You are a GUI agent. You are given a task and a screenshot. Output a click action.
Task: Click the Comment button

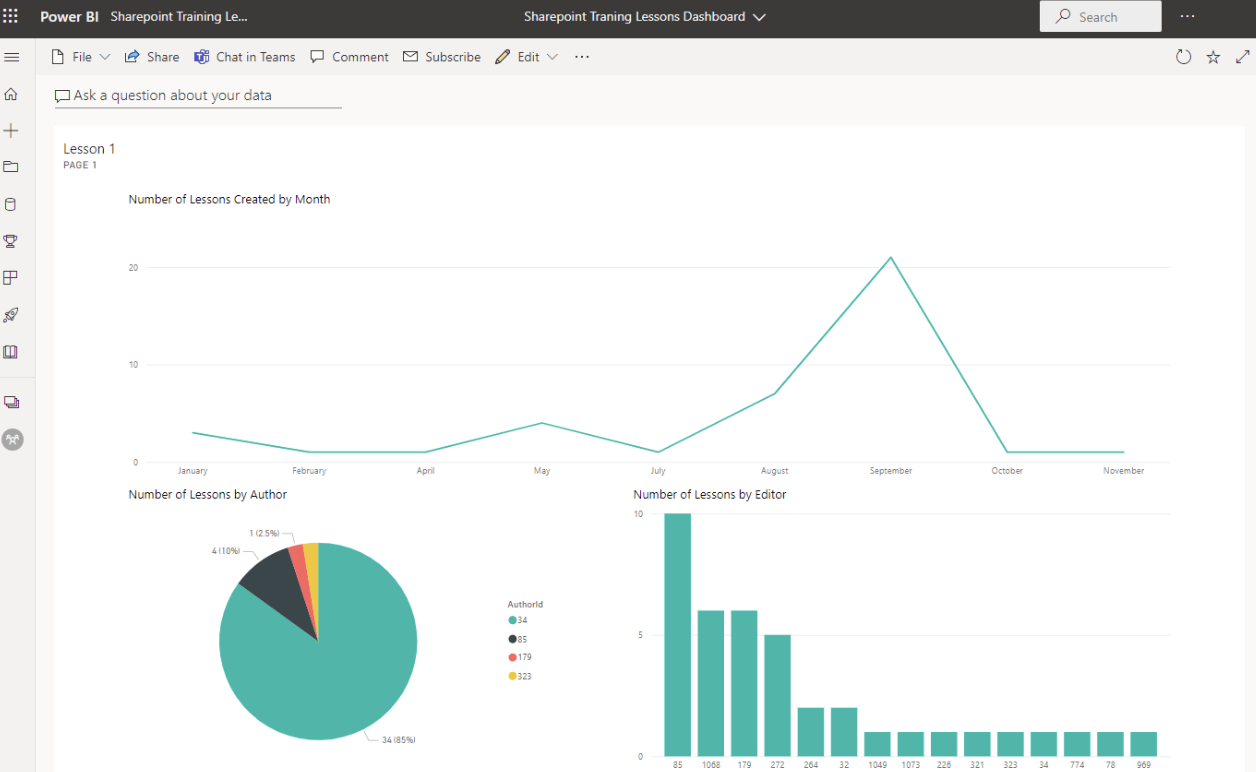click(349, 57)
